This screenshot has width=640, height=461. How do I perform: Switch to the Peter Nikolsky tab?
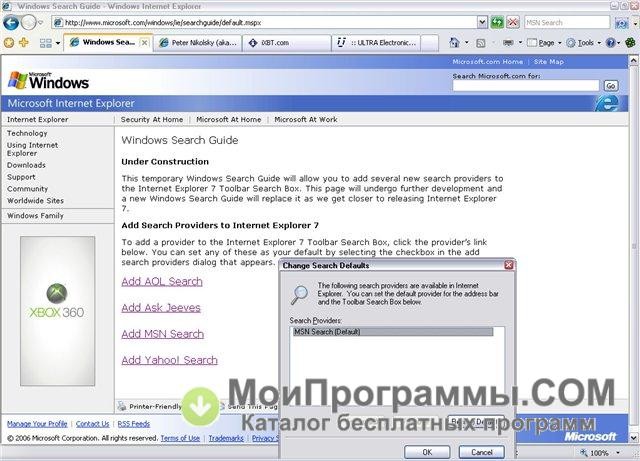click(198, 43)
